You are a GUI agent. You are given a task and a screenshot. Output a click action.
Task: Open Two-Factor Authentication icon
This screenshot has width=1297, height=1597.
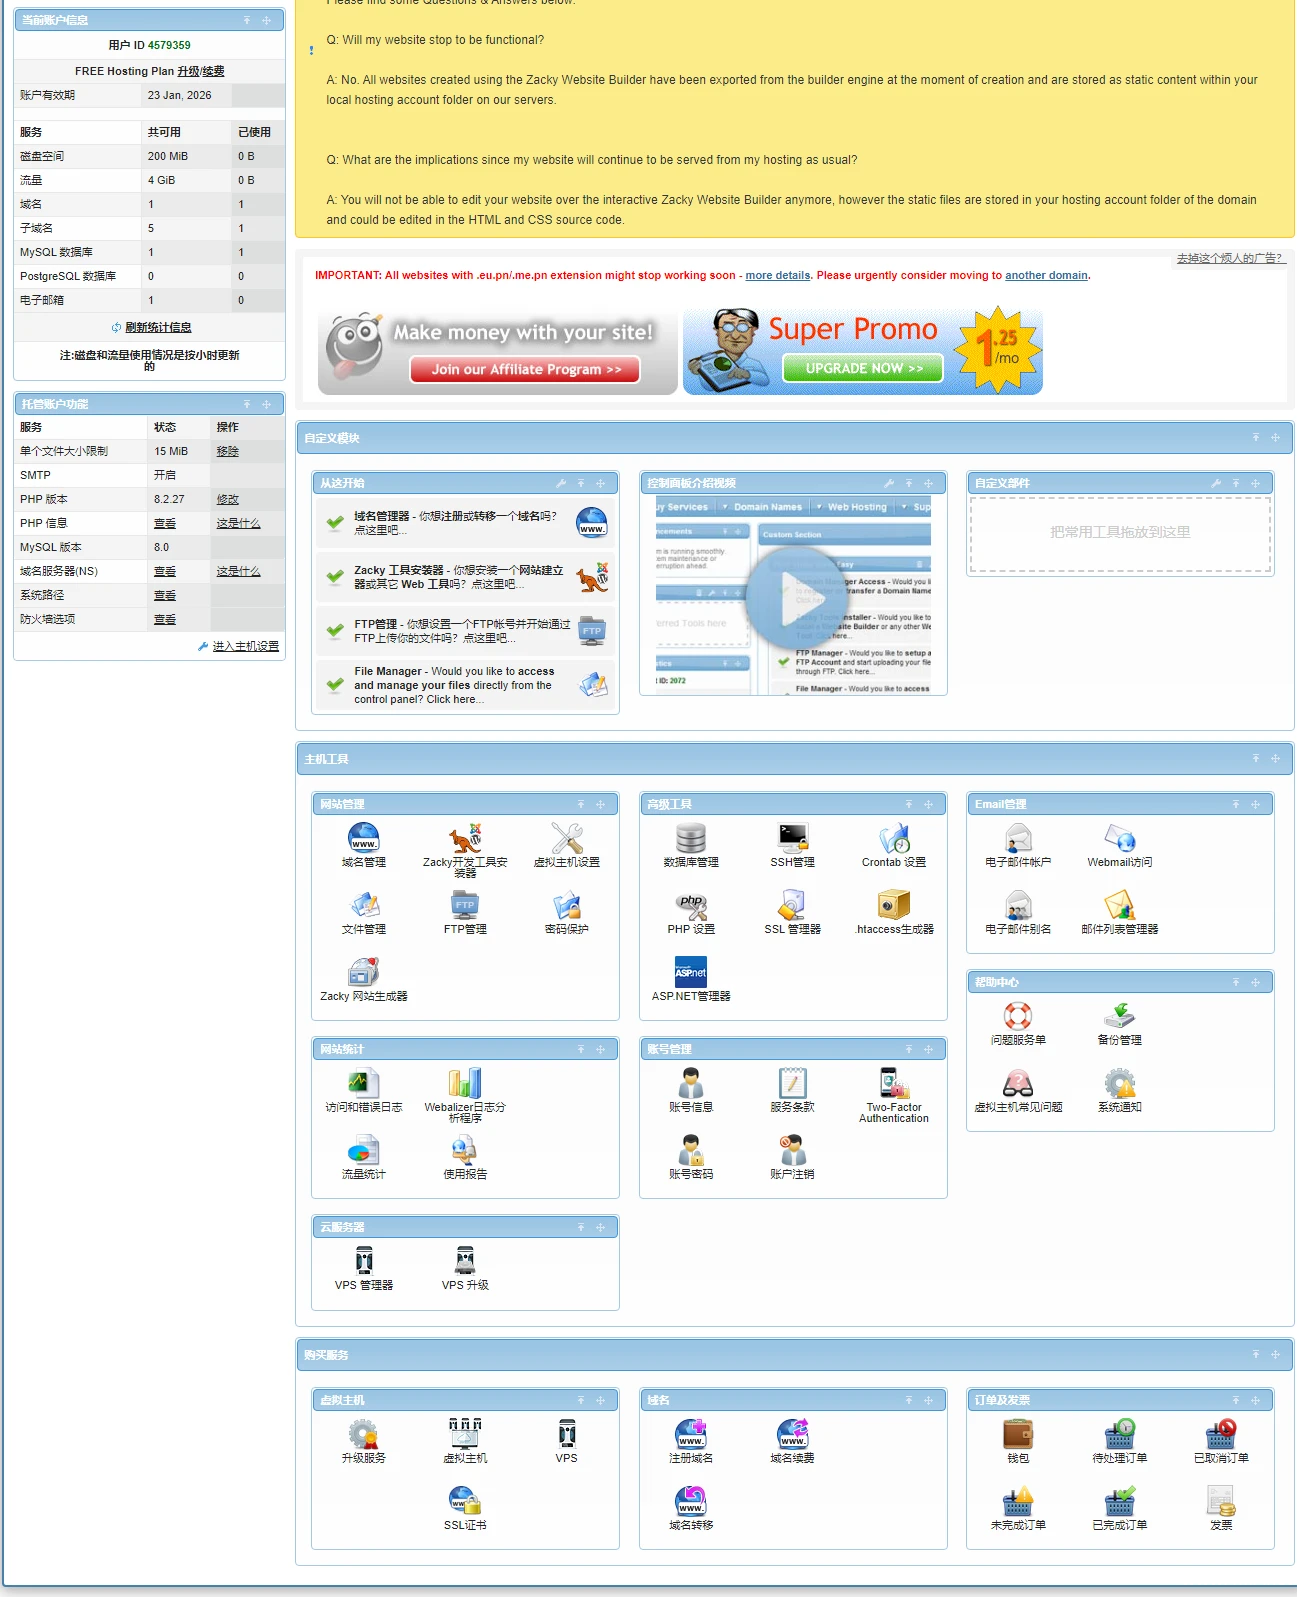pyautogui.click(x=894, y=1084)
